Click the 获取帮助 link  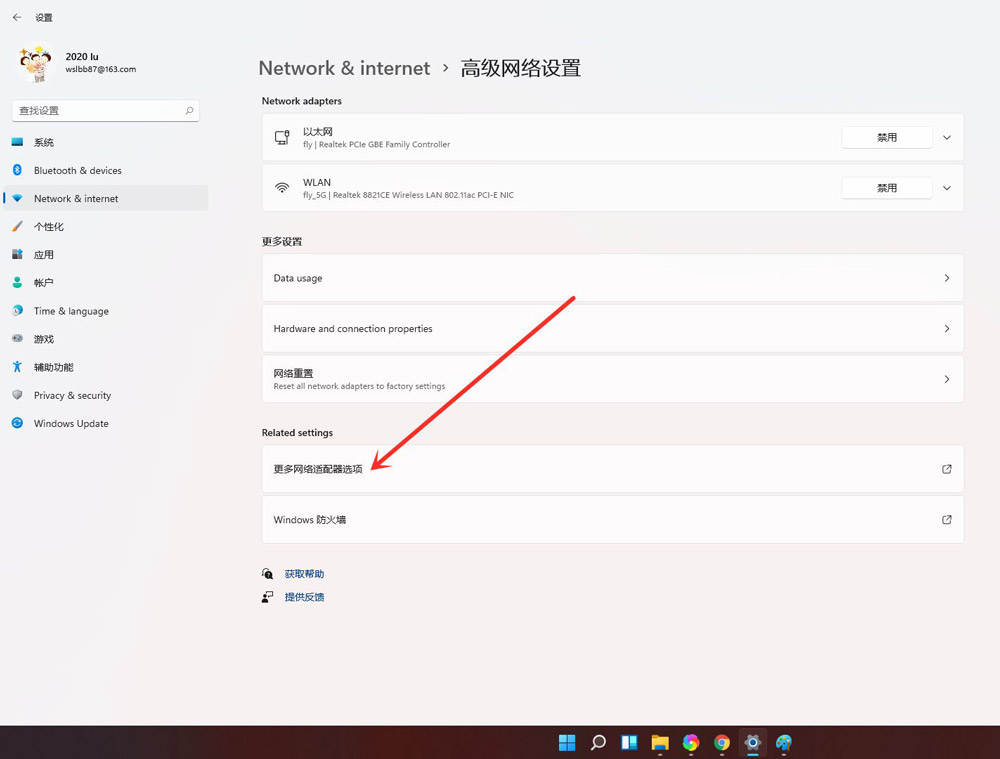[x=303, y=573]
